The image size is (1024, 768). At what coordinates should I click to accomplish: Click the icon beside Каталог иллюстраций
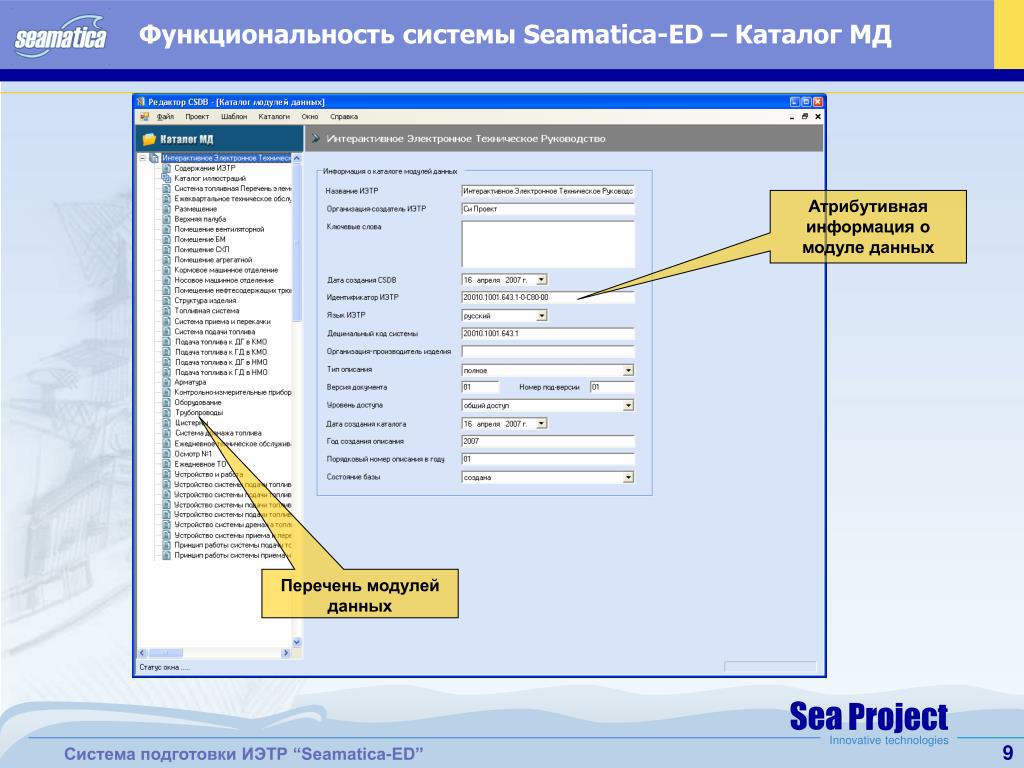click(167, 178)
